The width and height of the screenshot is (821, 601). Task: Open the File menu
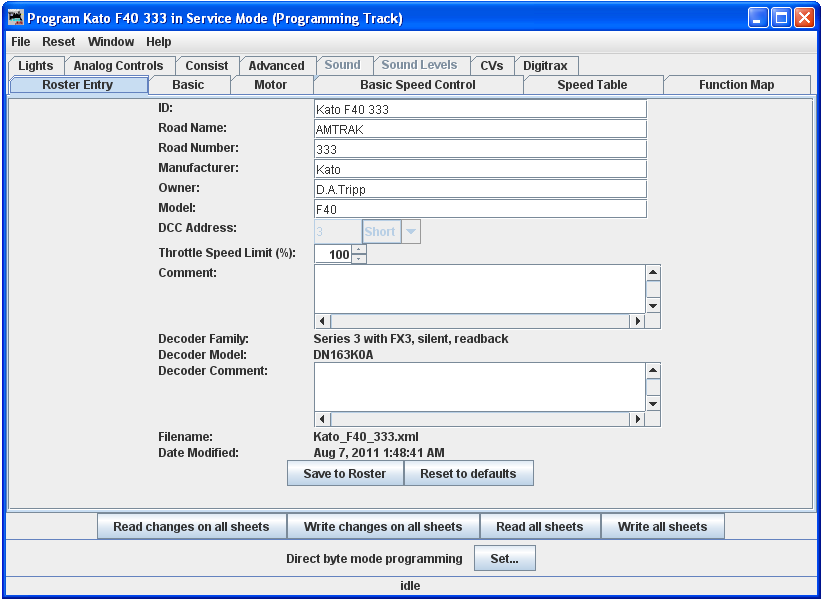[x=21, y=42]
